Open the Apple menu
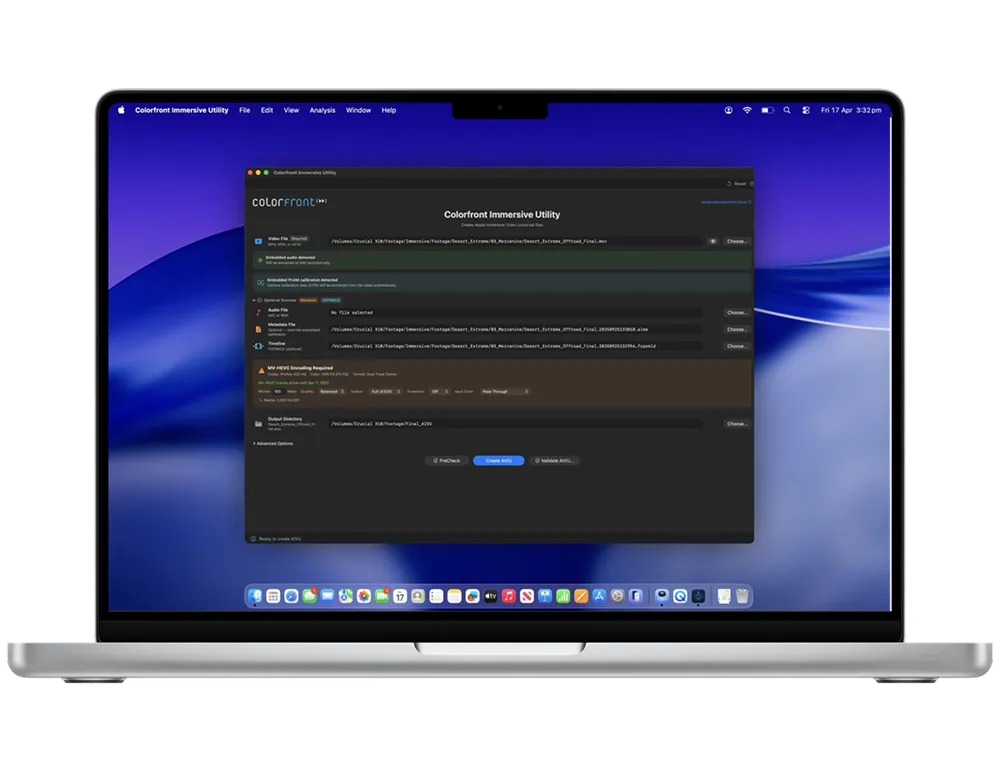1000x770 pixels. [x=121, y=110]
